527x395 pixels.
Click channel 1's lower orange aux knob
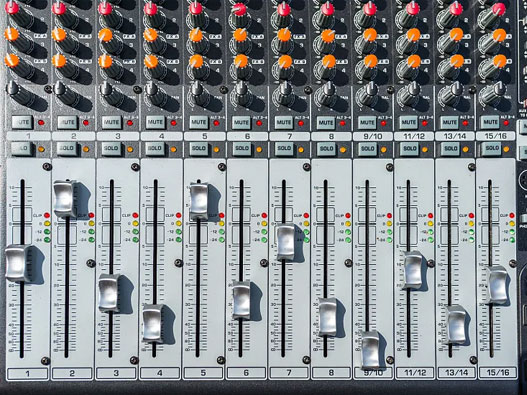12,61
